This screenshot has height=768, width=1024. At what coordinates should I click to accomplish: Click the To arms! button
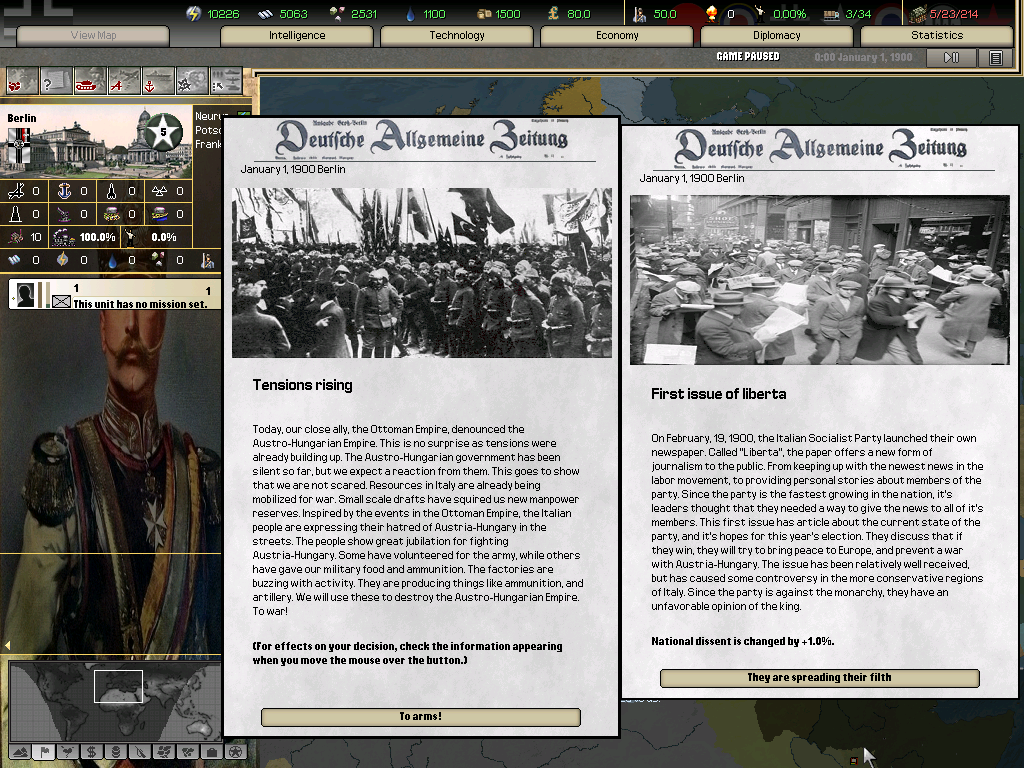click(x=420, y=717)
